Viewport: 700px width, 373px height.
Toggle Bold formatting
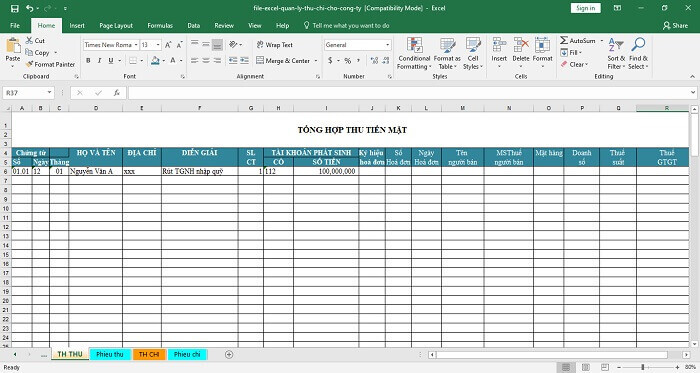[88, 60]
